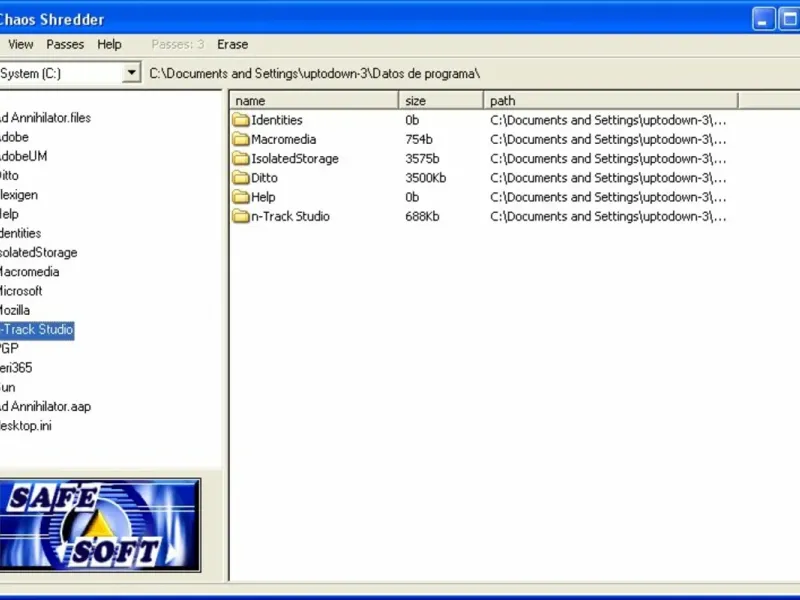Click the n-Track Studio folder icon in list
The image size is (800, 600).
pos(241,216)
